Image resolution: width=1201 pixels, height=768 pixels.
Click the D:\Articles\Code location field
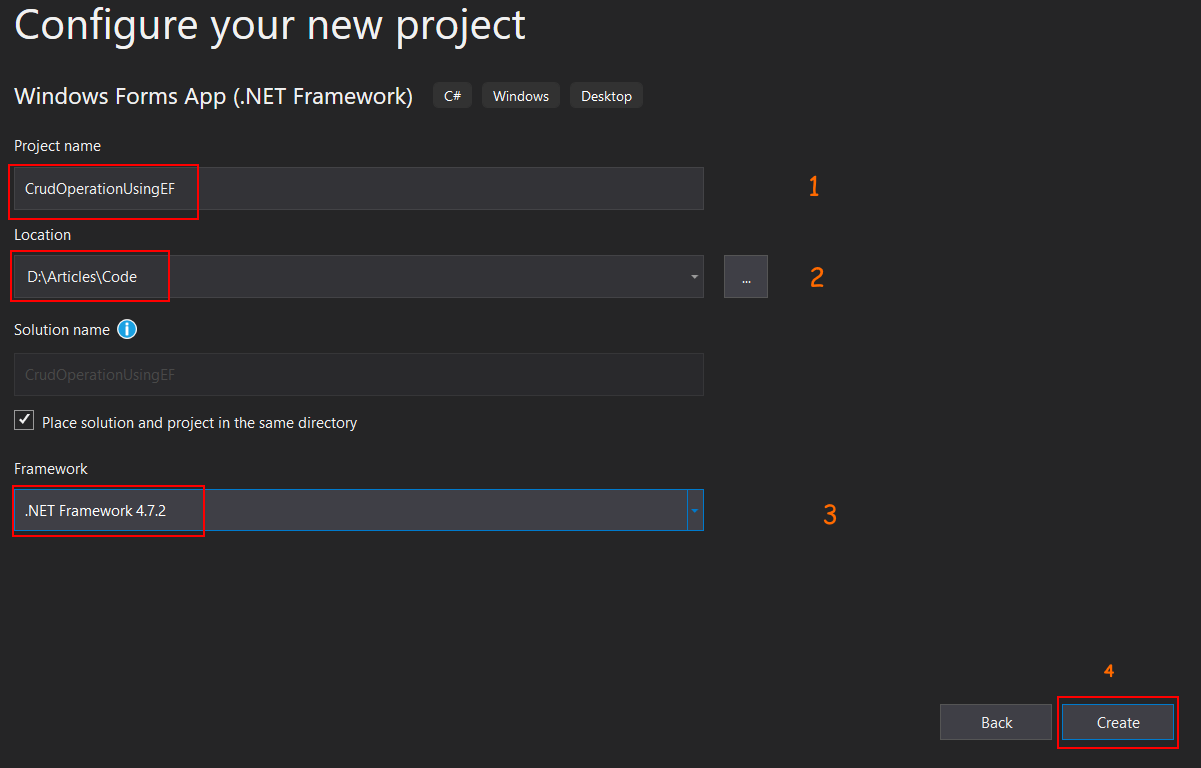pyautogui.click(x=350, y=277)
